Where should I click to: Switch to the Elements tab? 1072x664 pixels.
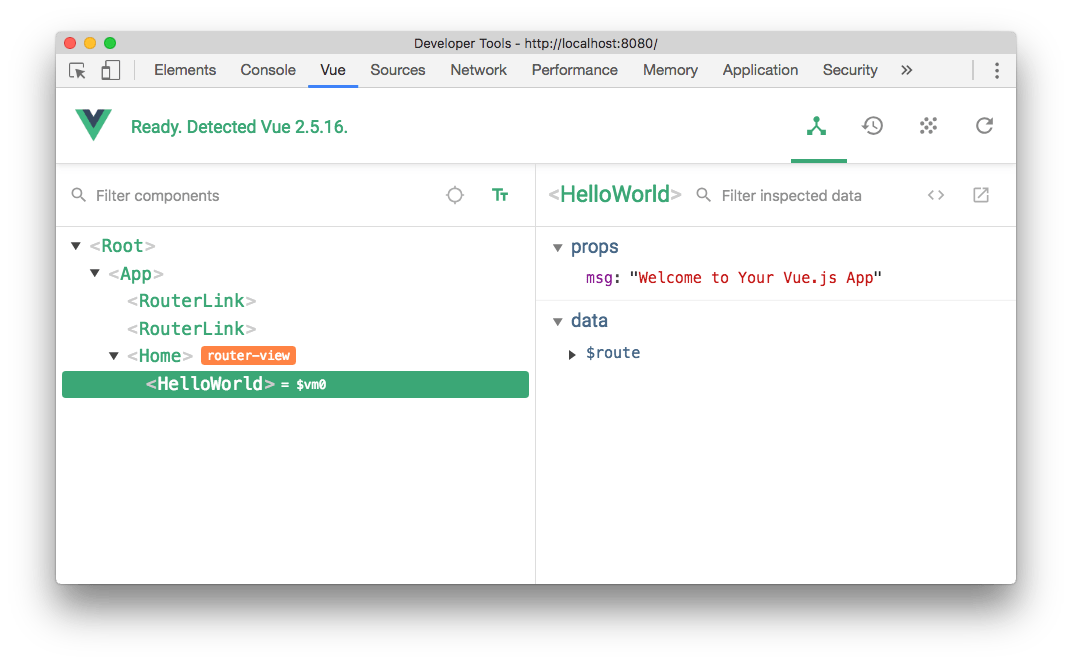click(185, 70)
